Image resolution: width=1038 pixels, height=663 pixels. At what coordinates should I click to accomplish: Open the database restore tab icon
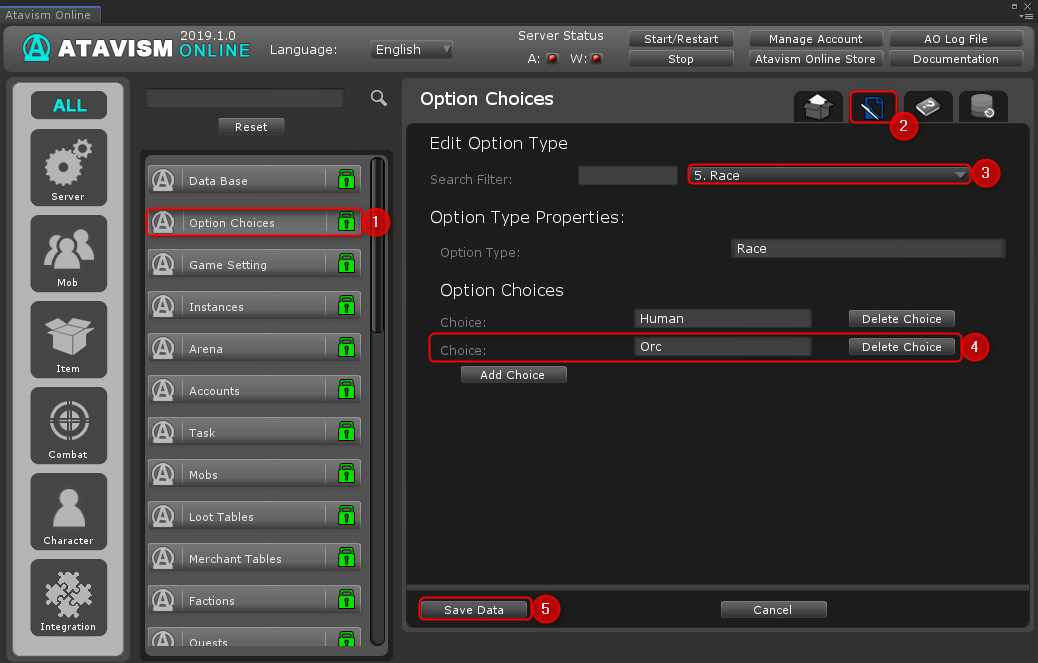(982, 107)
